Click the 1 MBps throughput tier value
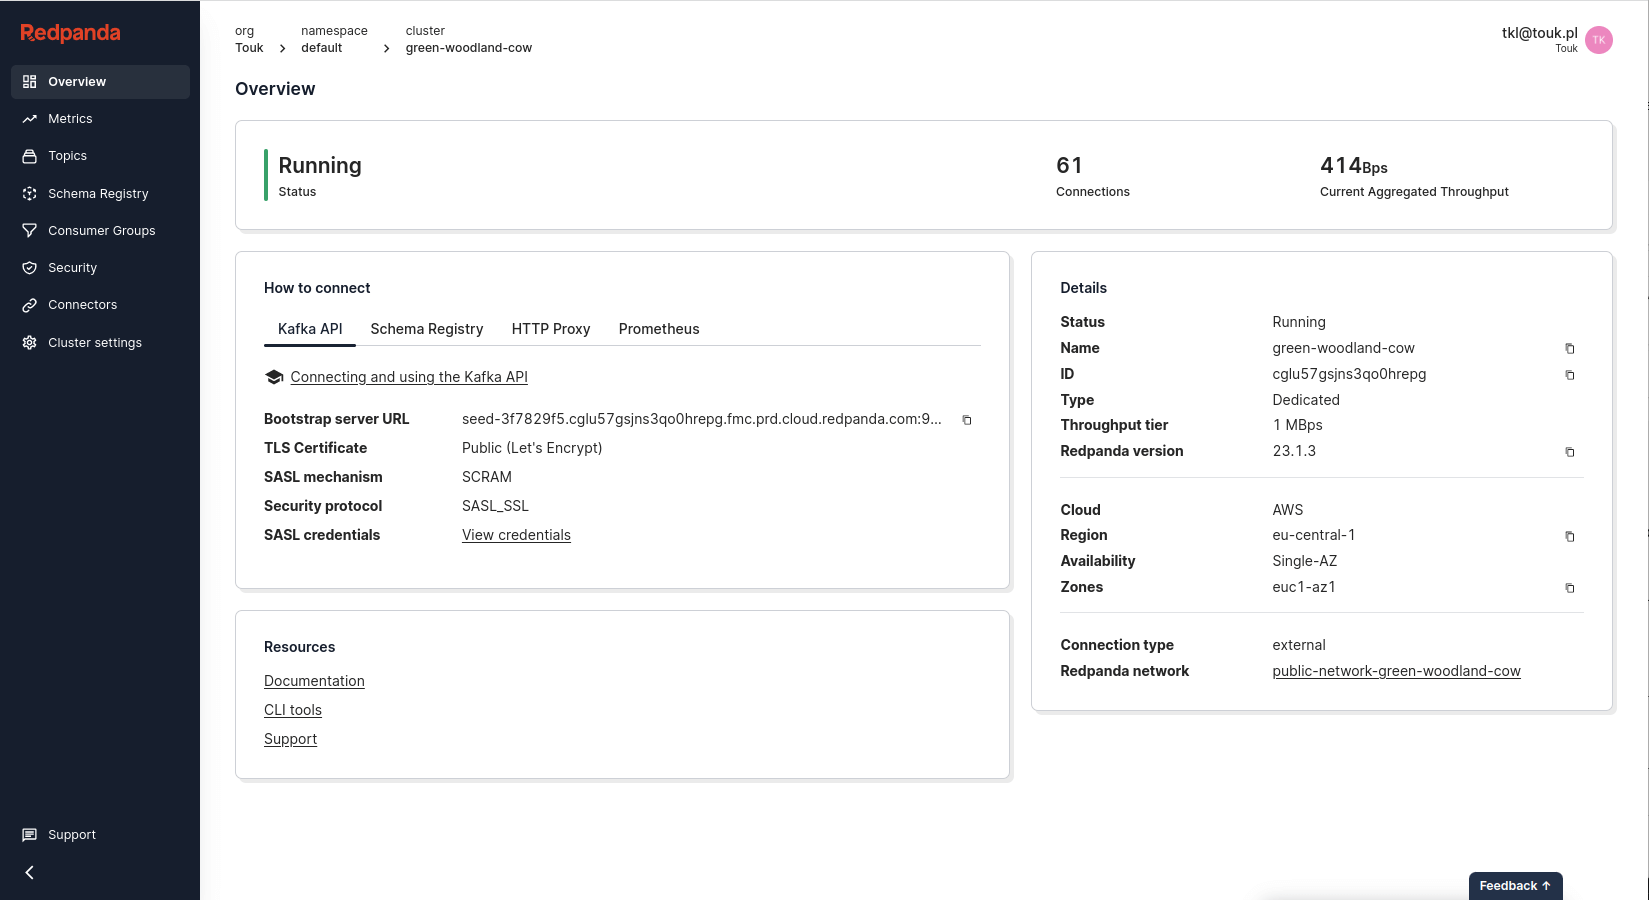Image resolution: width=1649 pixels, height=900 pixels. click(x=1297, y=425)
